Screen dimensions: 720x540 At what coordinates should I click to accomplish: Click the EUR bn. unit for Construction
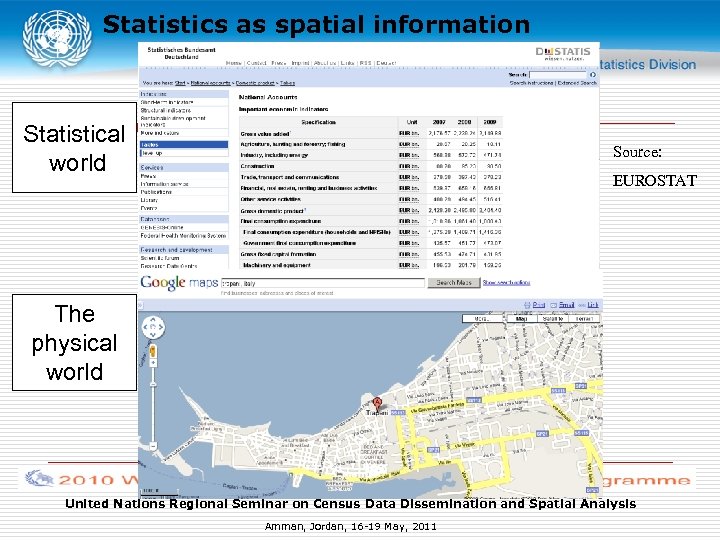tap(409, 166)
